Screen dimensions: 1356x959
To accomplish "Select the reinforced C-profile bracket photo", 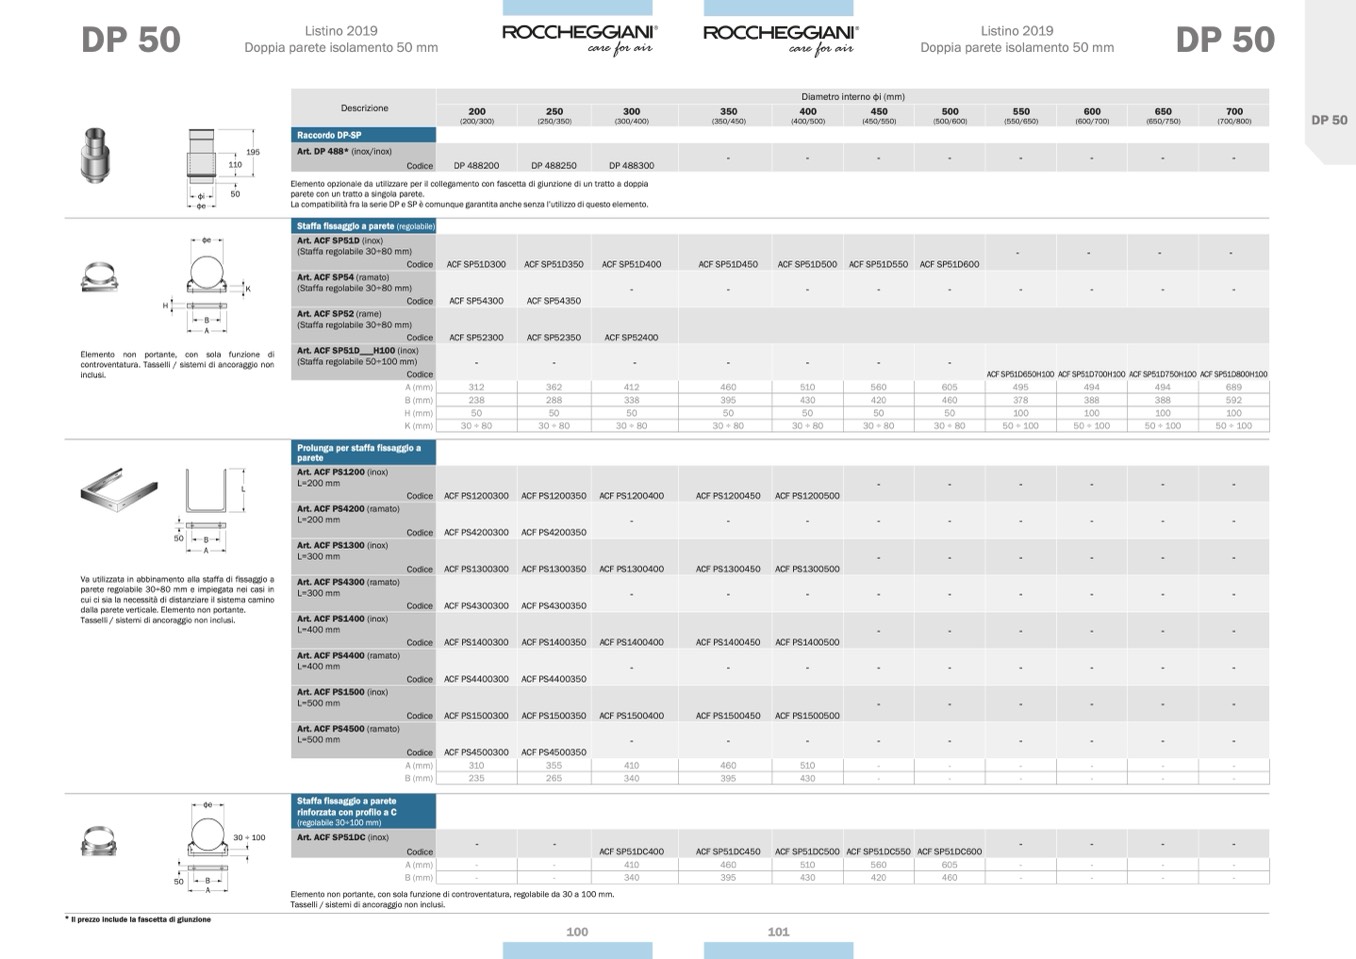I will [x=99, y=842].
